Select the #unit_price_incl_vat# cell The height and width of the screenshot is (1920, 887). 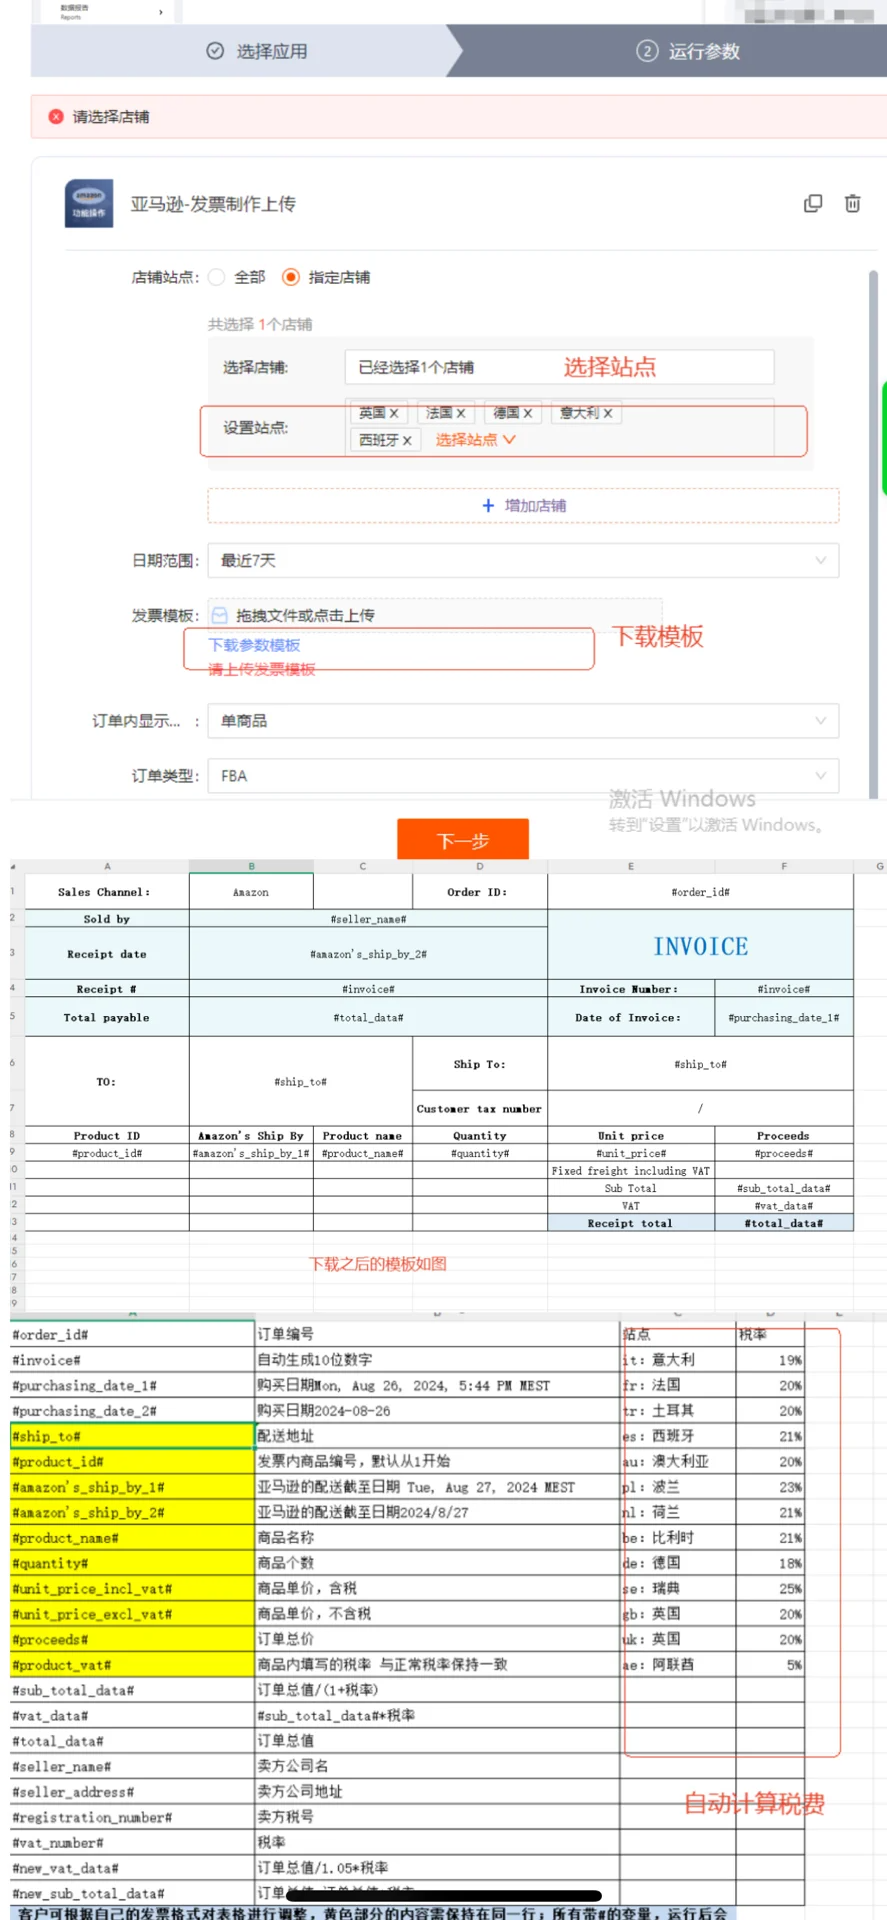click(132, 1588)
